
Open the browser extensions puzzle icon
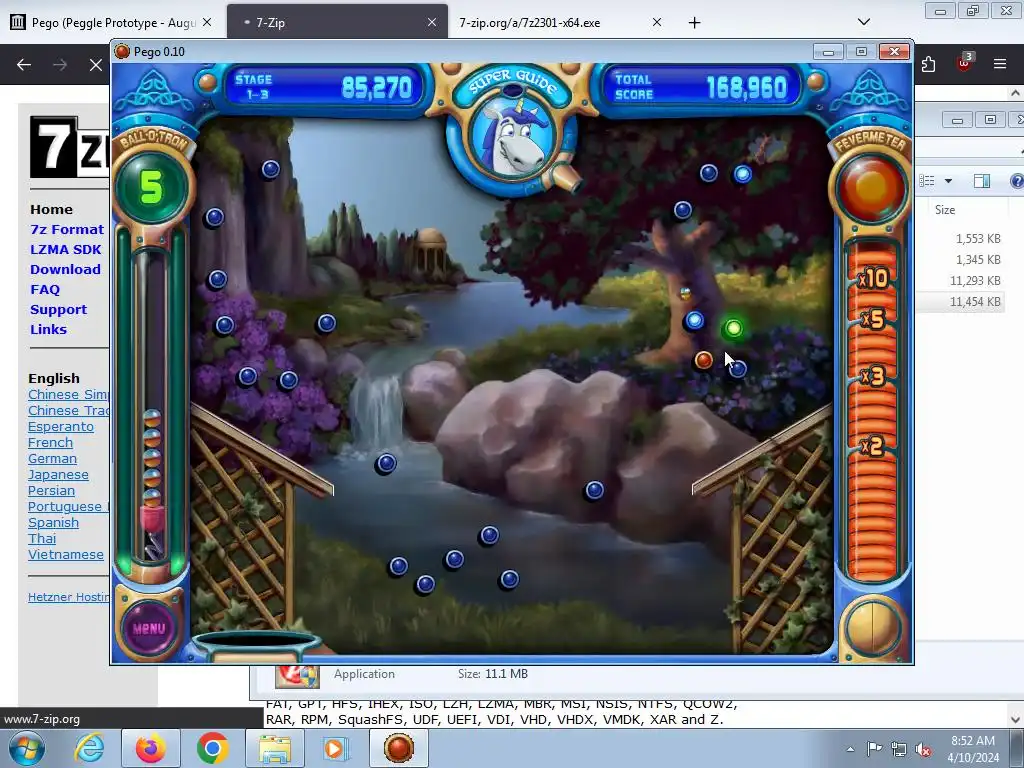tap(929, 64)
